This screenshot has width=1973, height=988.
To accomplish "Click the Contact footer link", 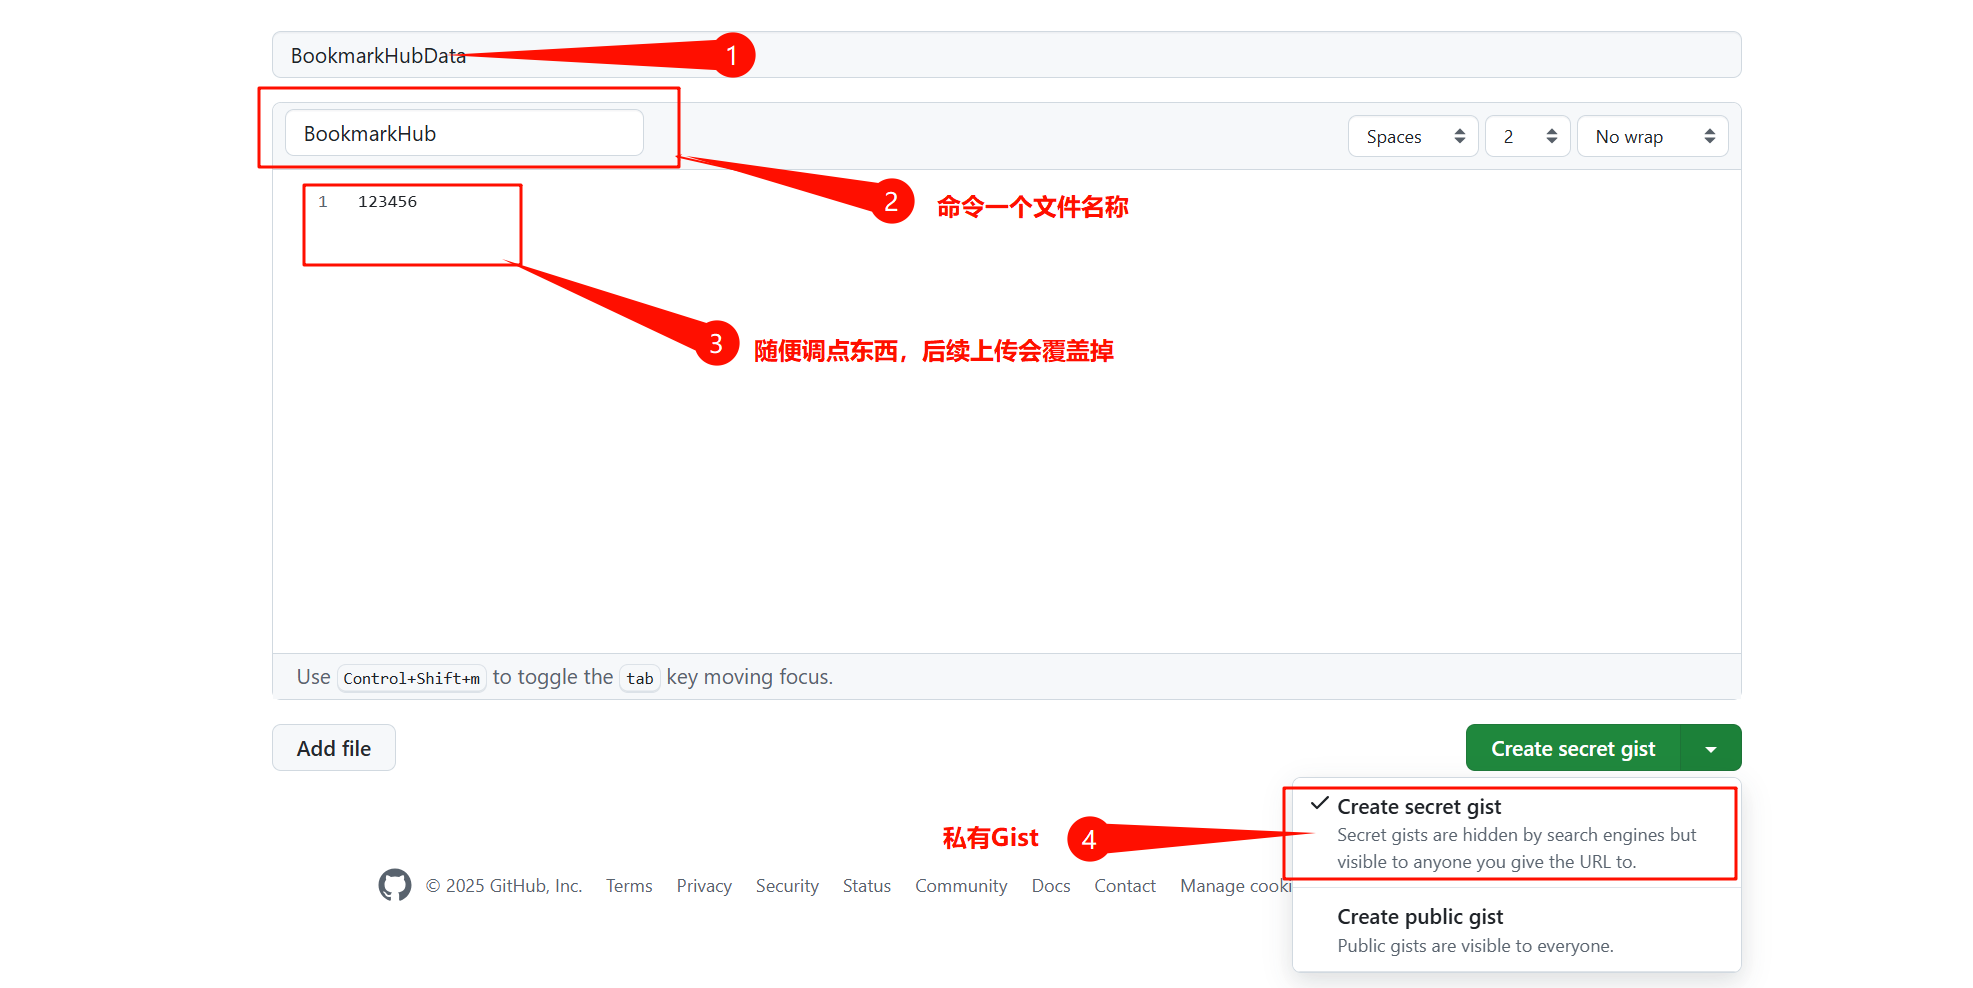I will (x=1125, y=886).
